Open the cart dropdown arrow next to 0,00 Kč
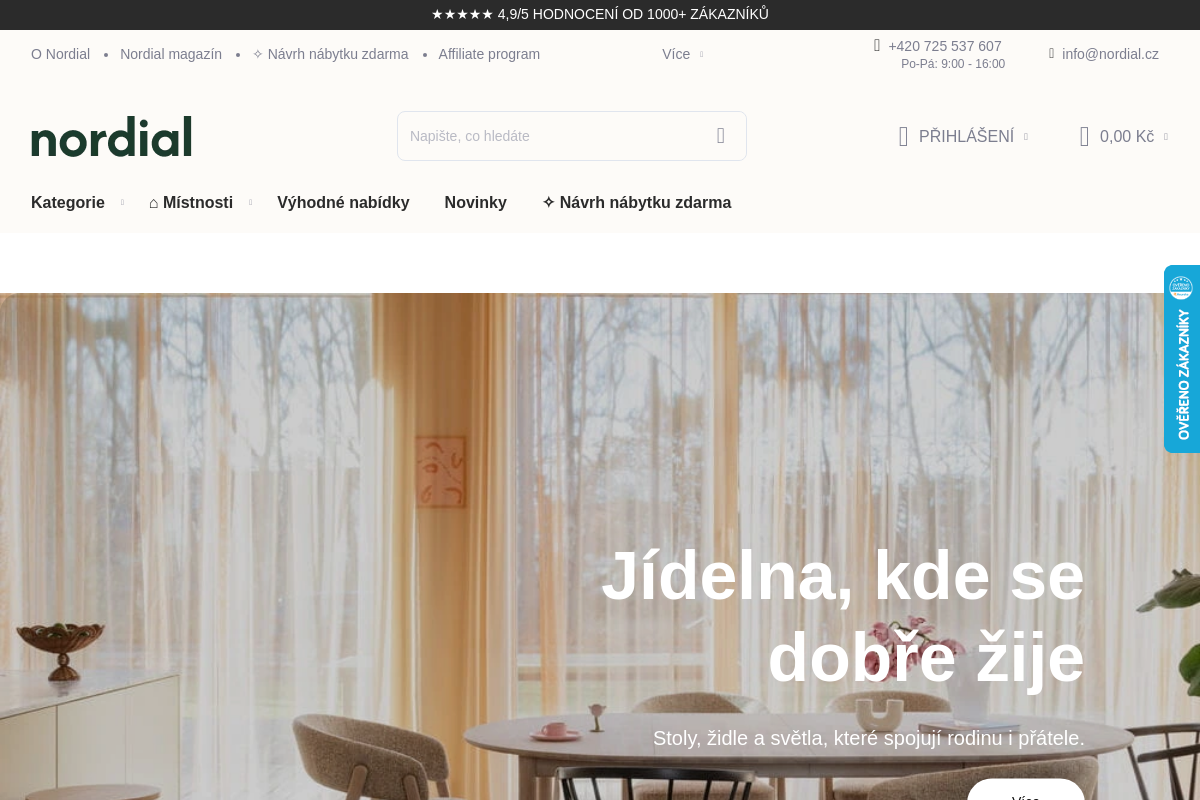Screen dimensions: 1200x800 pyautogui.click(x=1165, y=137)
